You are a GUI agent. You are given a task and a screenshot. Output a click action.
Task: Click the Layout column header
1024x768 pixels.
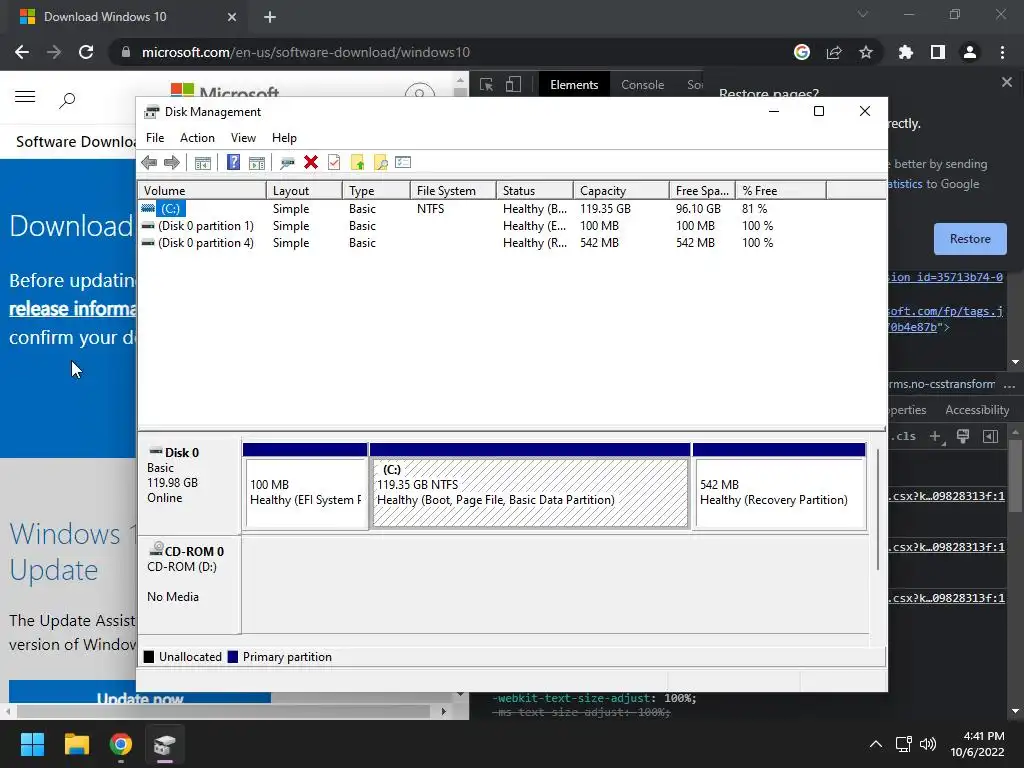(304, 191)
